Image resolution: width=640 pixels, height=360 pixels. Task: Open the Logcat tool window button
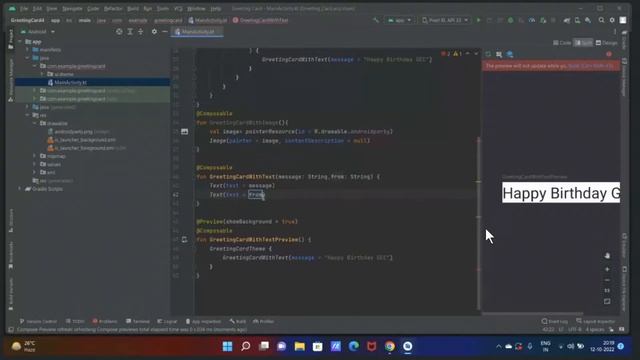(x=167, y=321)
